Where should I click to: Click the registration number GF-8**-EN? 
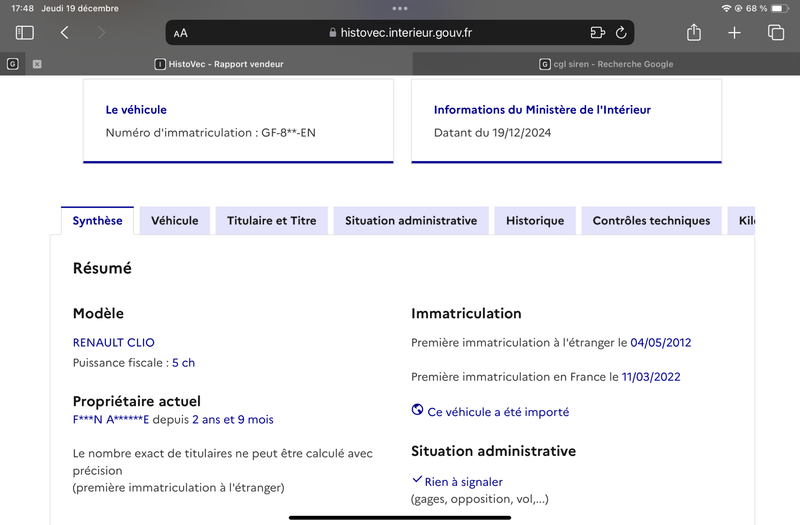(x=288, y=133)
